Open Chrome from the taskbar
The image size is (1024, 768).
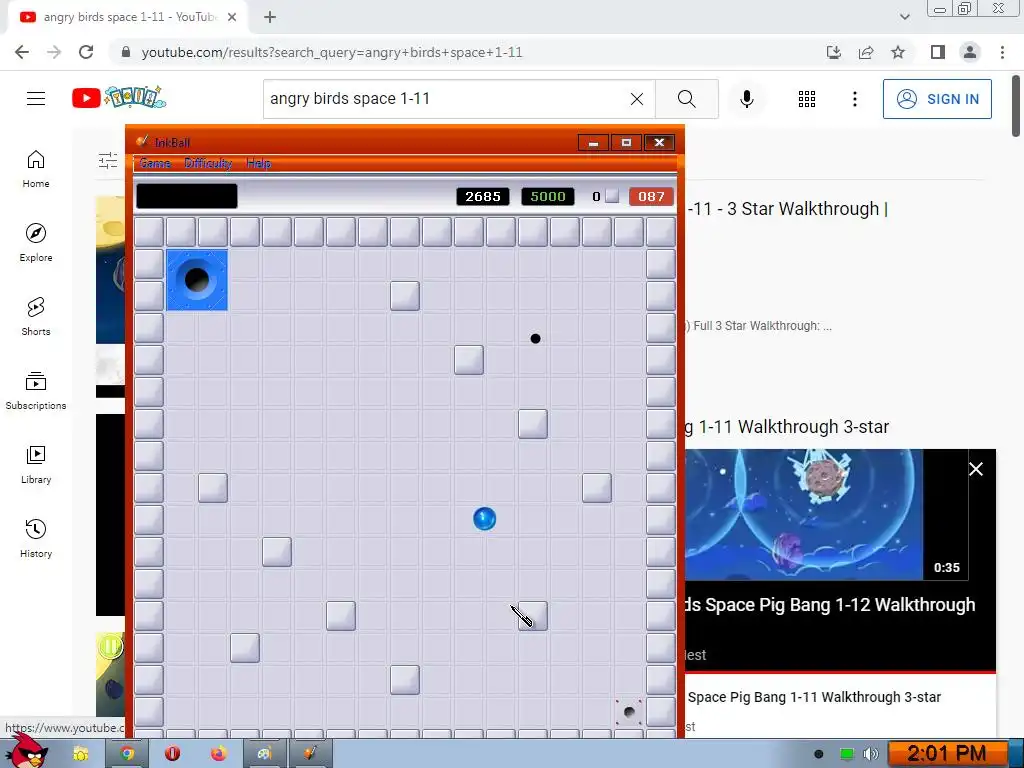[127, 754]
